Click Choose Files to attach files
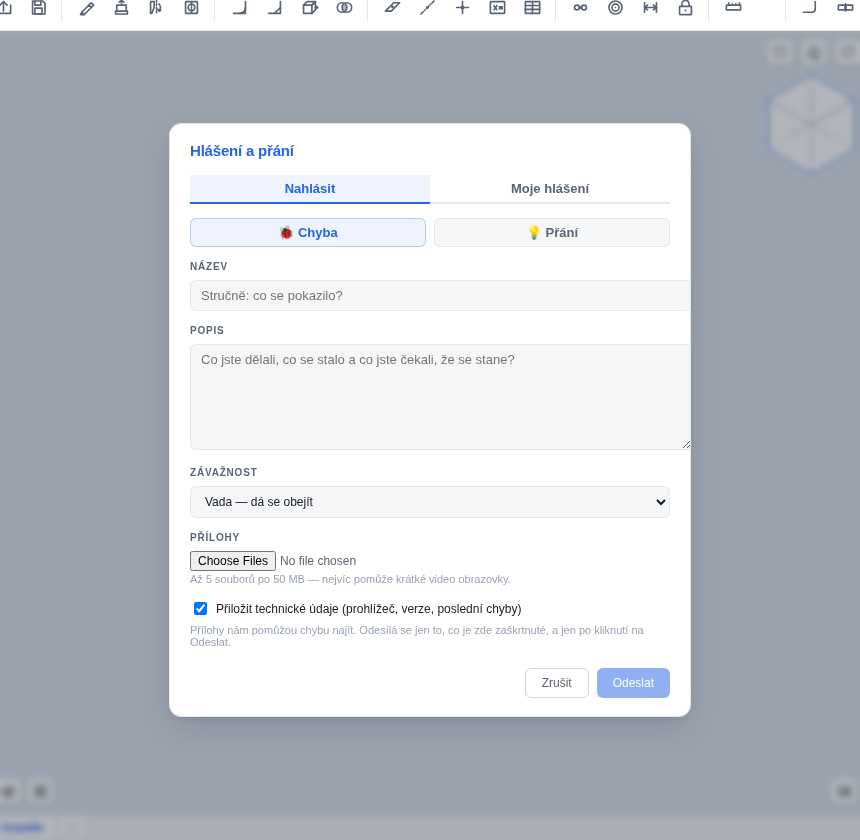860x840 pixels. 233,561
